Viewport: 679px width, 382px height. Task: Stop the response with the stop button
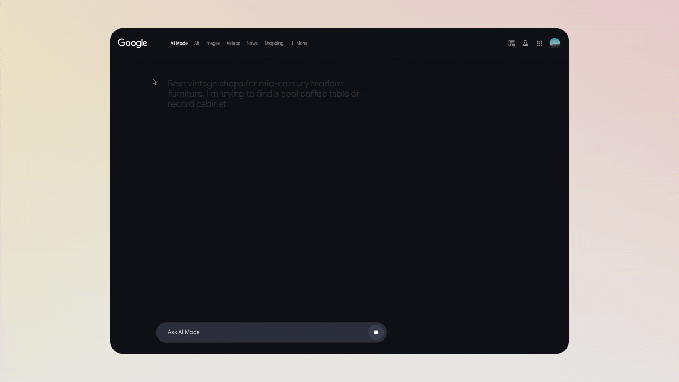pos(376,332)
